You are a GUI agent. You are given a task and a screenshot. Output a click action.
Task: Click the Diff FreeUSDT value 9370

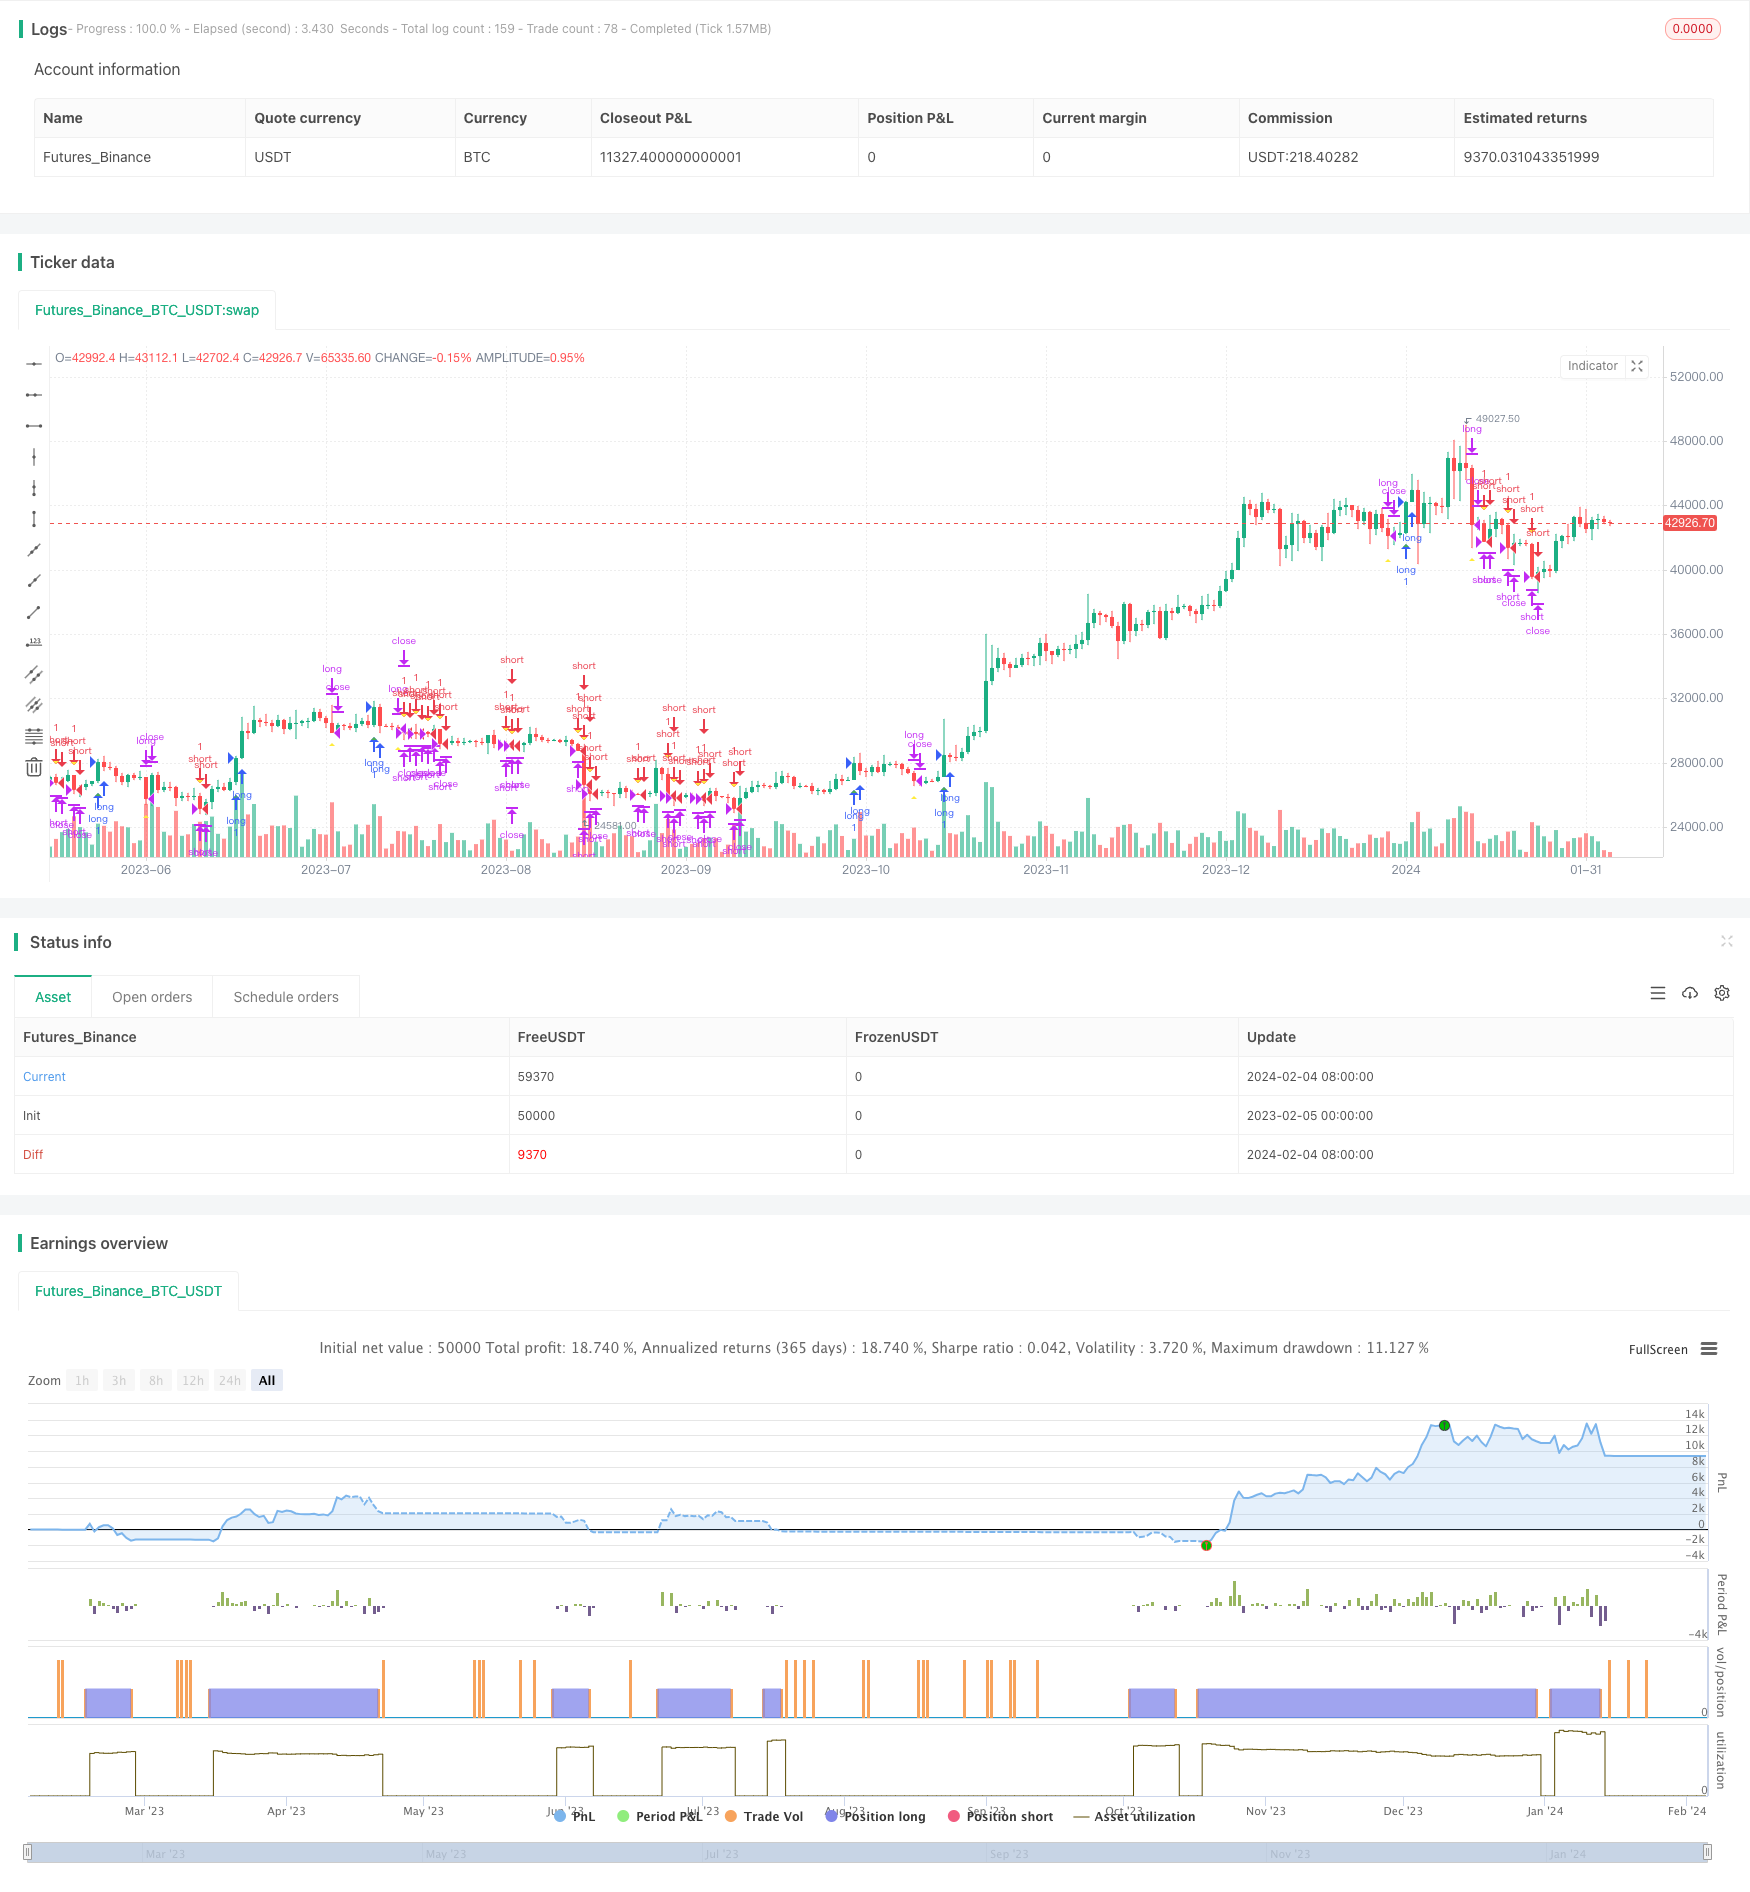pyautogui.click(x=532, y=1154)
